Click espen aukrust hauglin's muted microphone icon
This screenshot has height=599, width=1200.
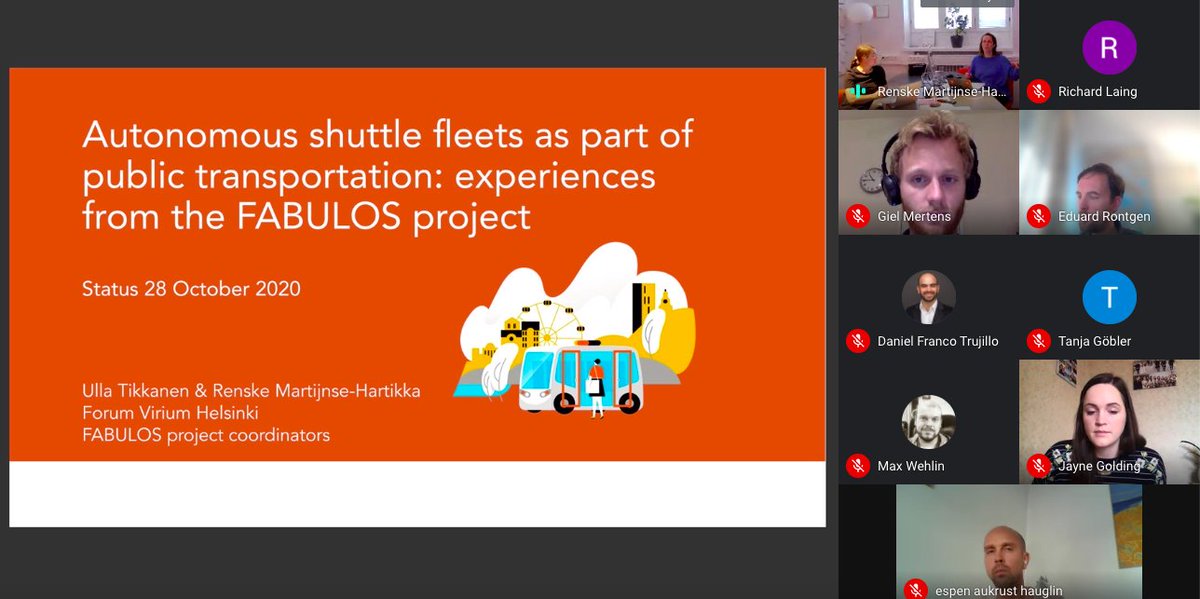point(914,590)
